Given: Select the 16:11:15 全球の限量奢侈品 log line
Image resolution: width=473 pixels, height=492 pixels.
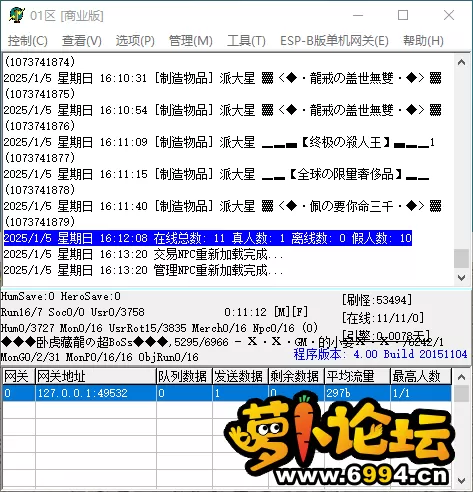Looking at the screenshot, I should pos(217,174).
